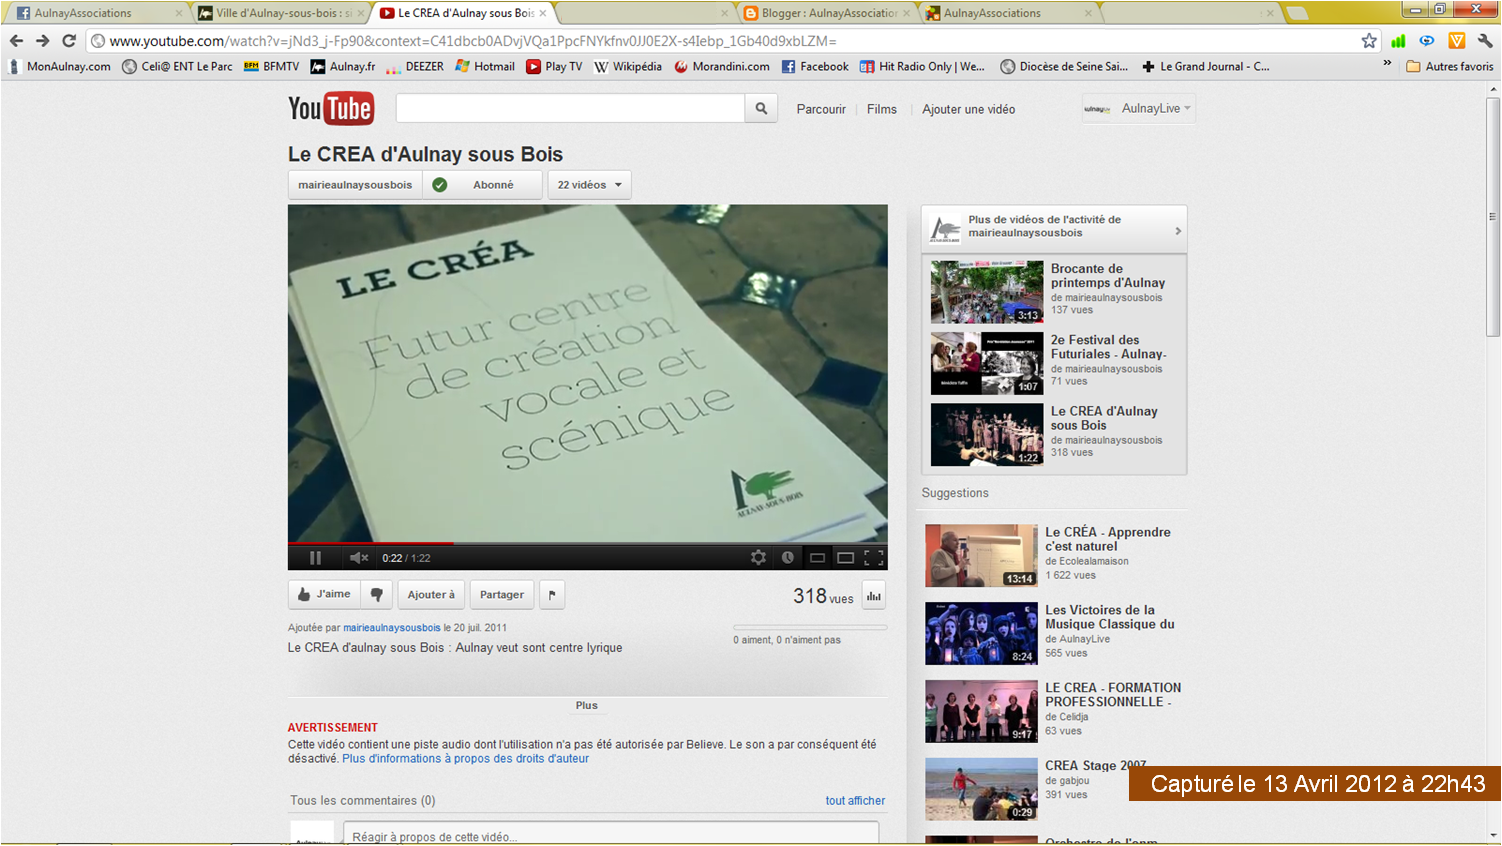Open a new browser tab
This screenshot has width=1502, height=846.
pyautogui.click(x=1297, y=13)
